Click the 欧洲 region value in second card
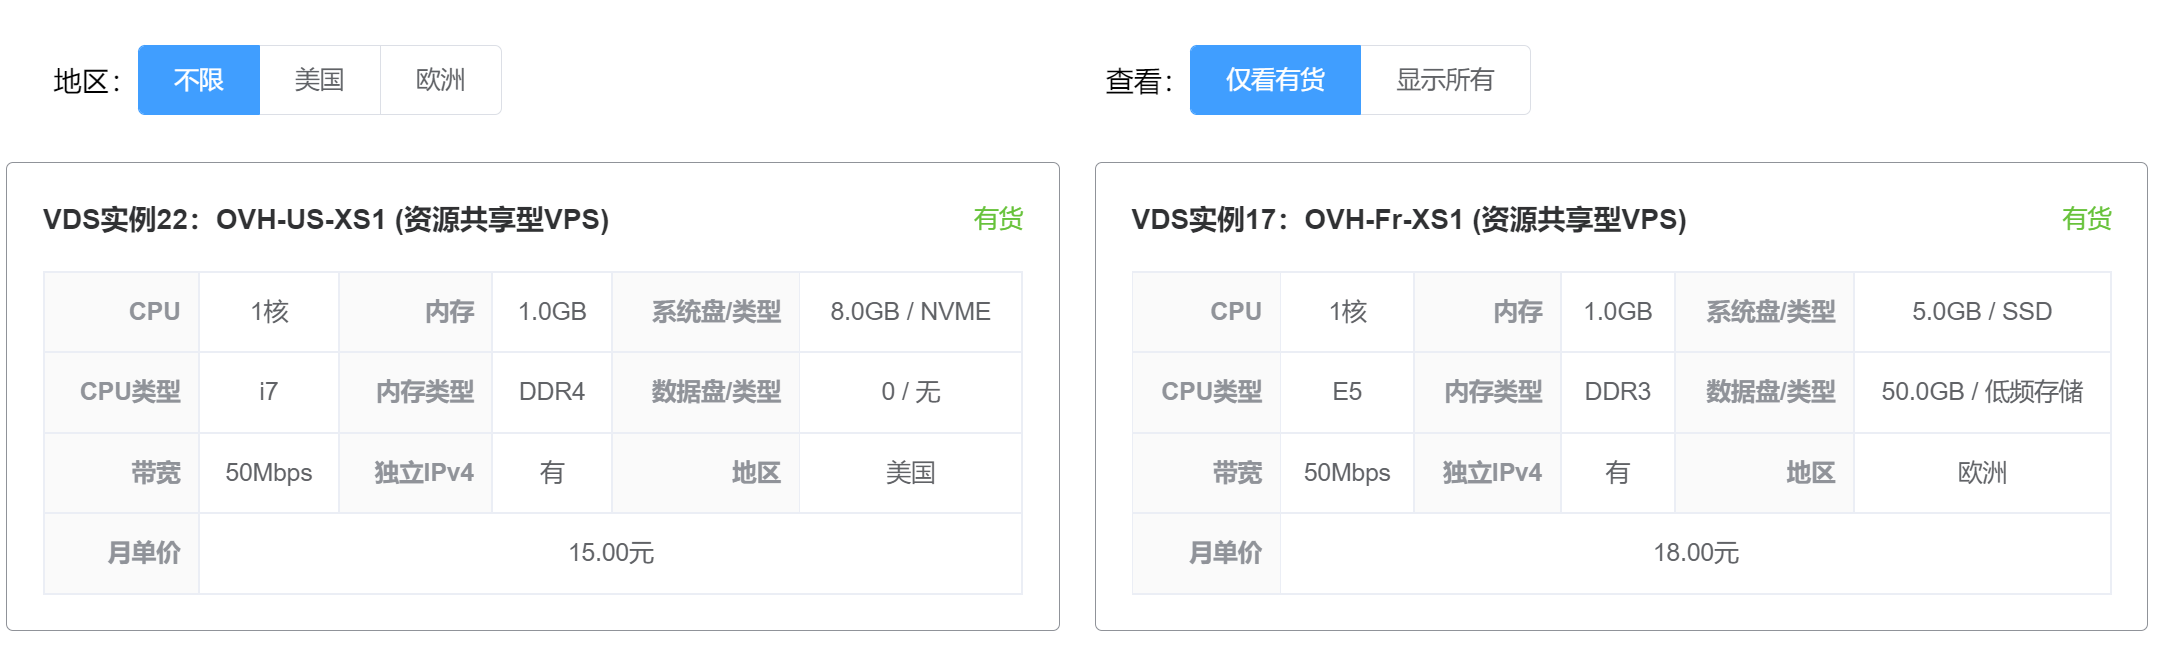 (1982, 473)
